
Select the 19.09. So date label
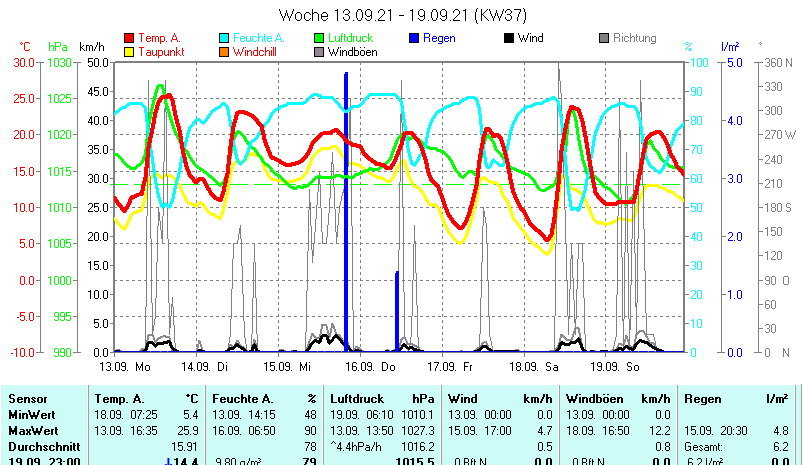618,367
